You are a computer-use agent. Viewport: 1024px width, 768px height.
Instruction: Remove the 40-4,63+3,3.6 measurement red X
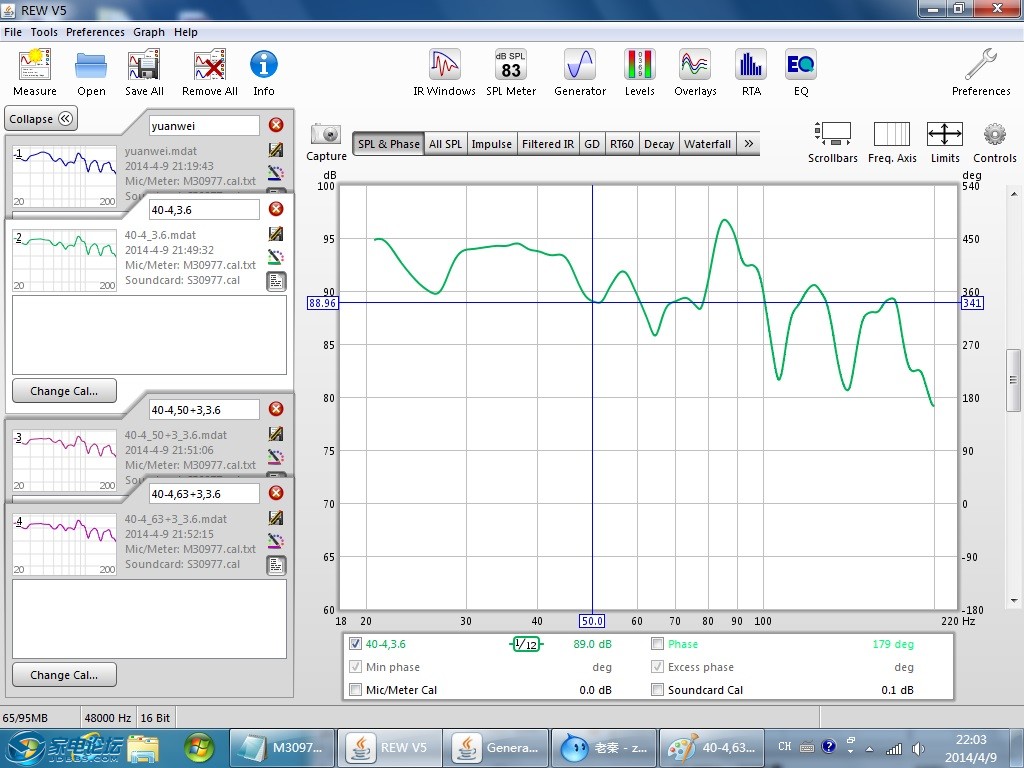tap(276, 493)
